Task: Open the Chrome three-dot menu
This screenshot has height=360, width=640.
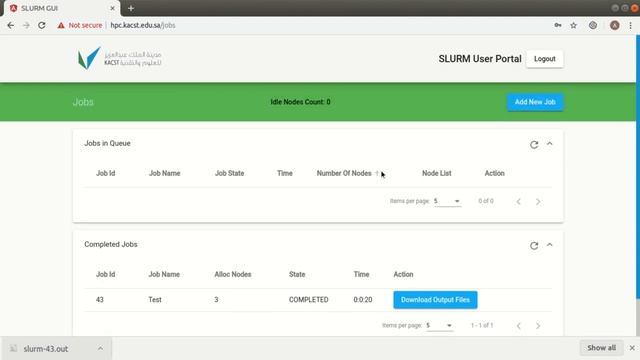Action: point(631,25)
